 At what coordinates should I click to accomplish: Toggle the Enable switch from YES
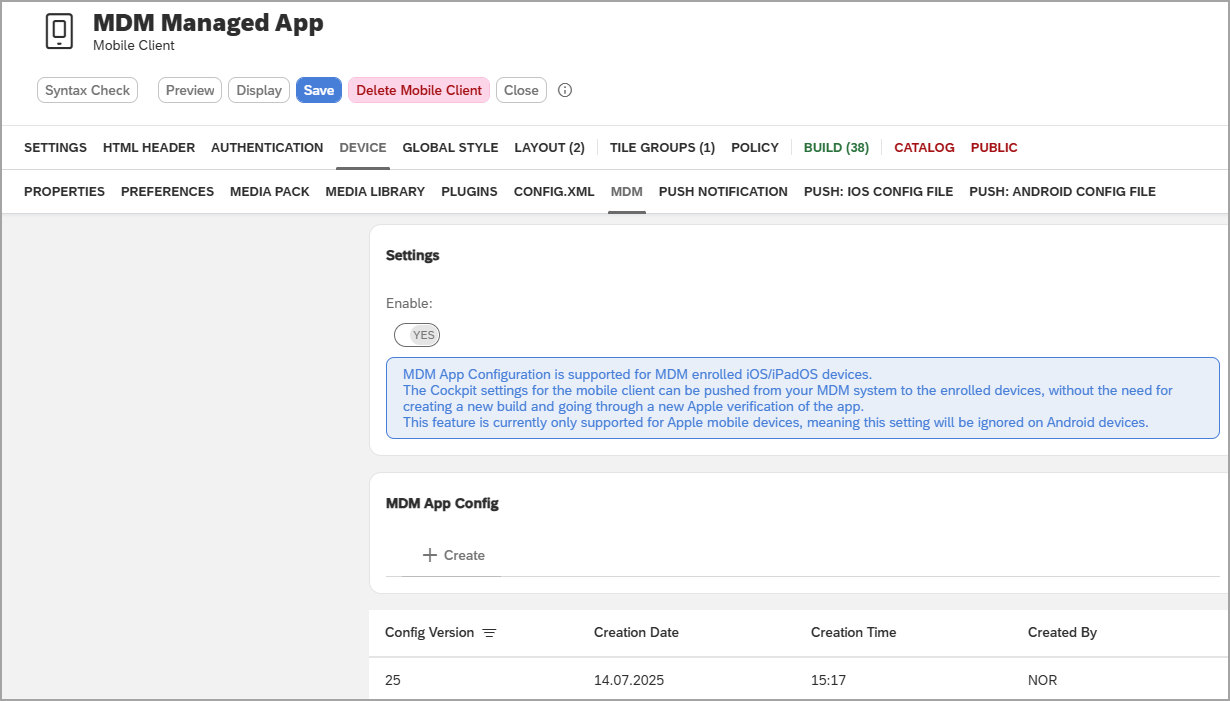[x=417, y=335]
